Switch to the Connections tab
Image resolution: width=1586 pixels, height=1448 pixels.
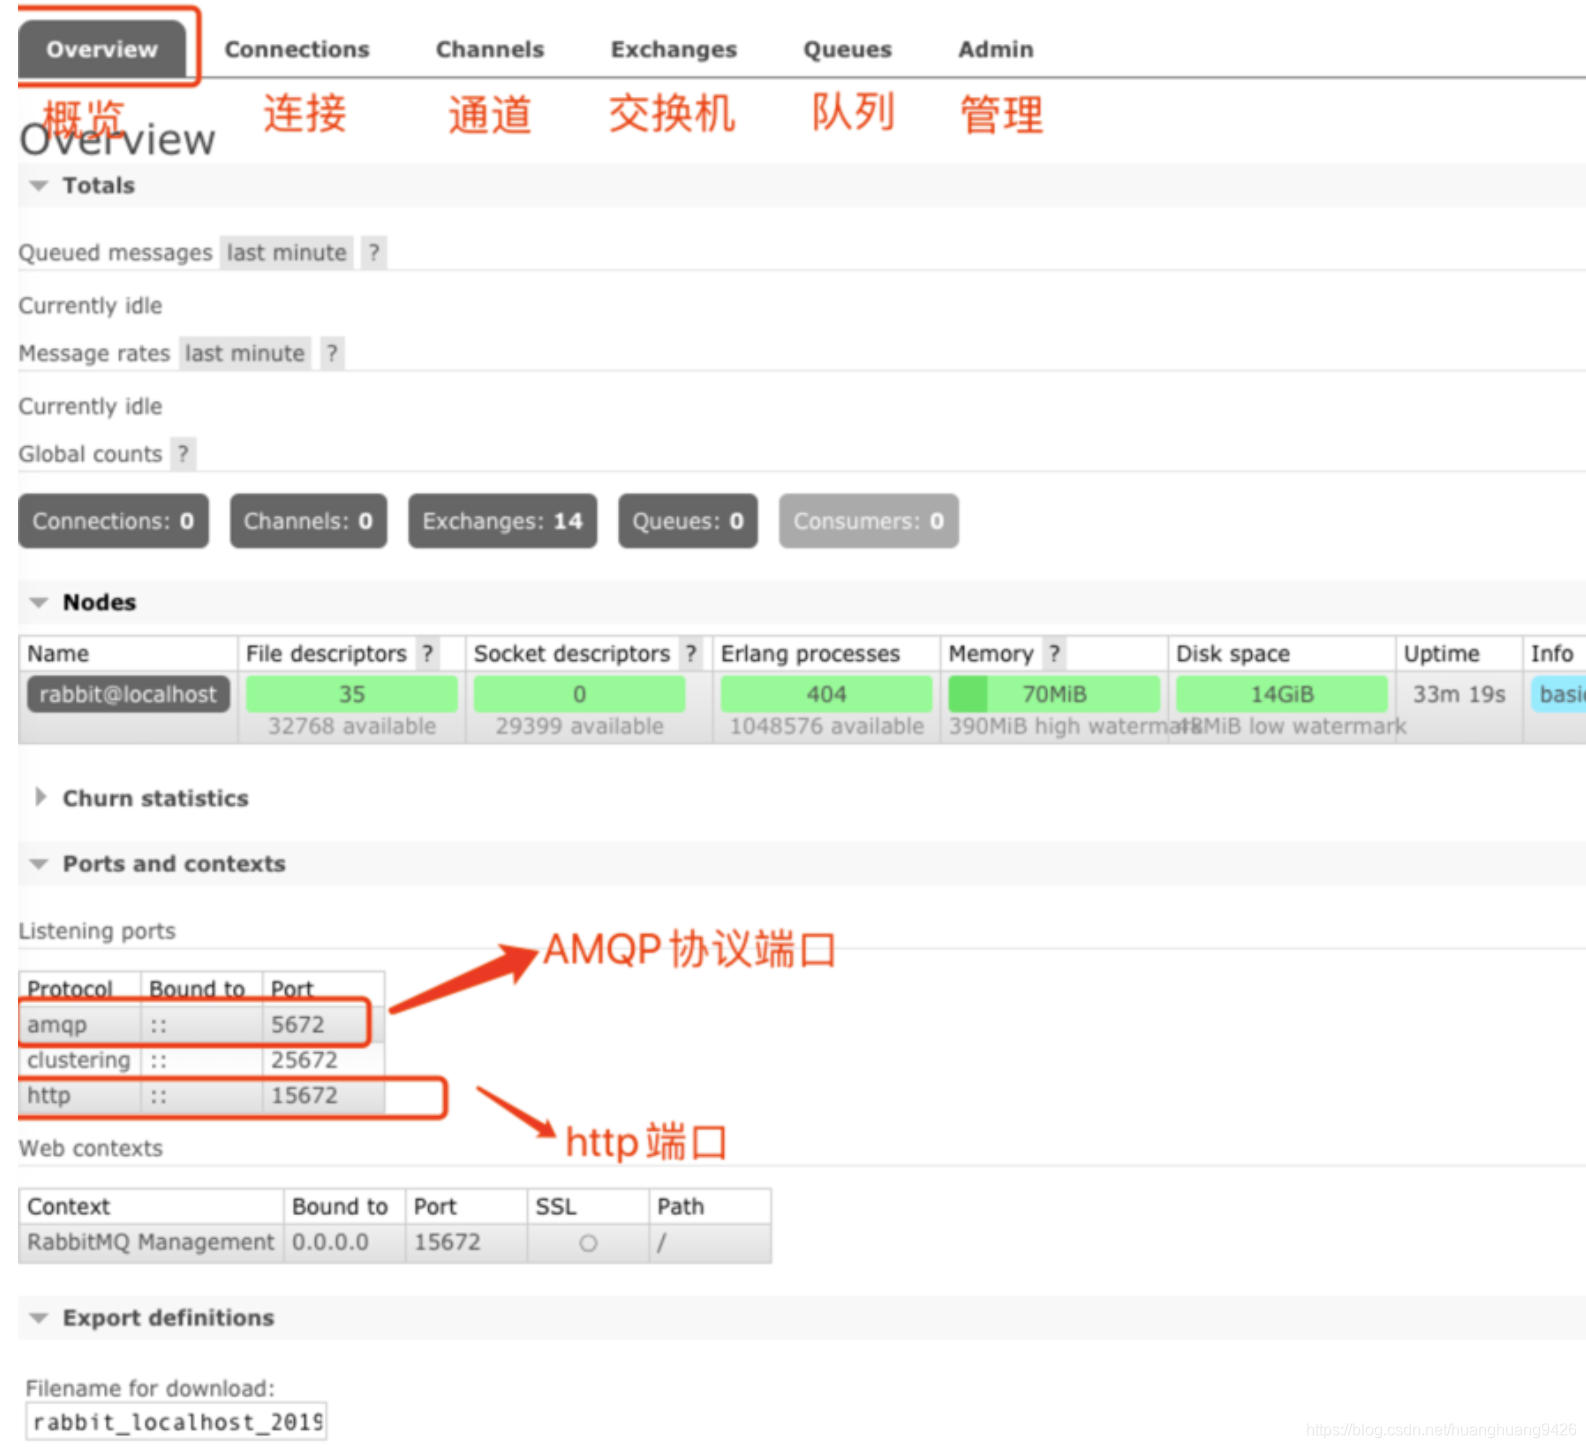tap(297, 49)
